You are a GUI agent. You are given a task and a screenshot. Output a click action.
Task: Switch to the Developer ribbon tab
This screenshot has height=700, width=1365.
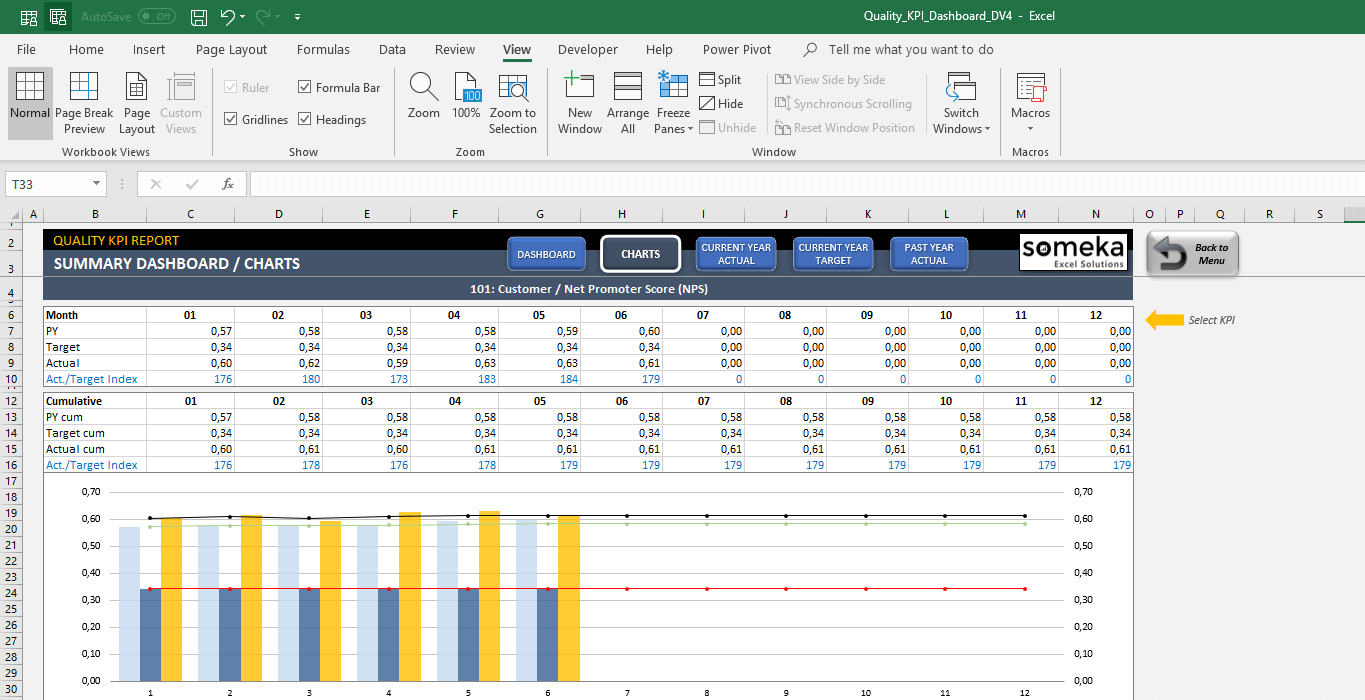[587, 49]
